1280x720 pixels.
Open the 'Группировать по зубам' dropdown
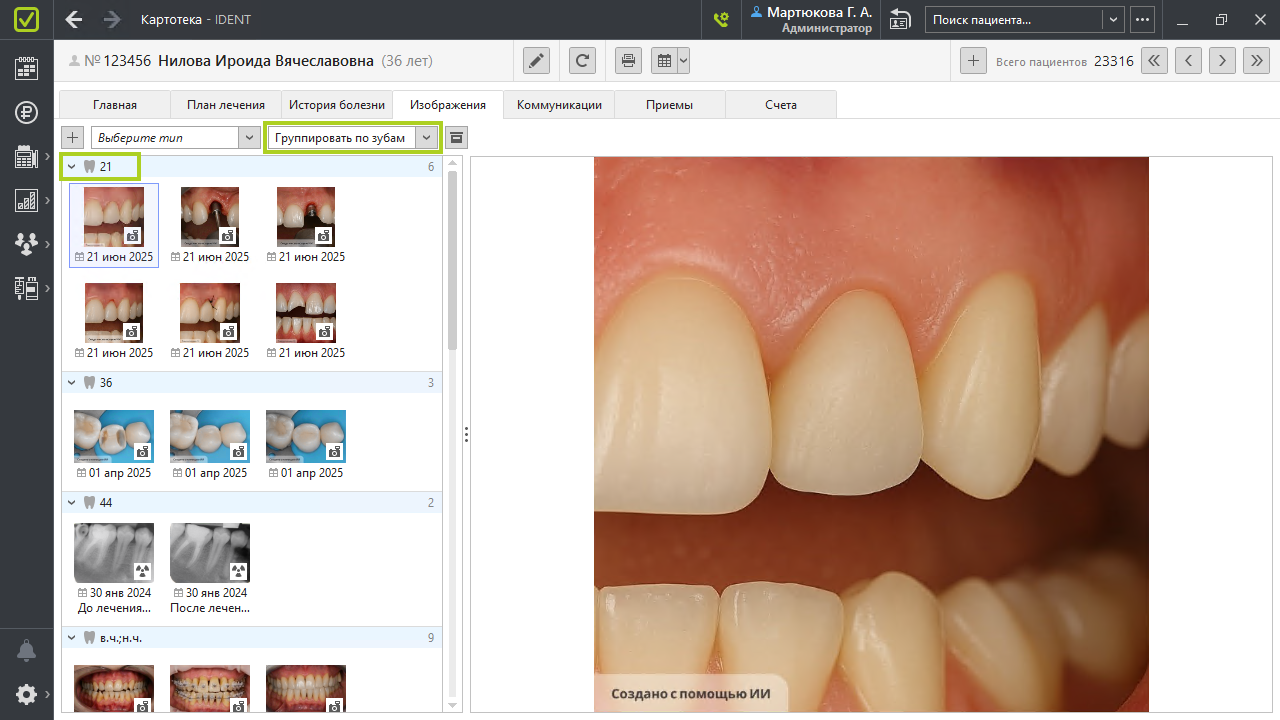427,137
